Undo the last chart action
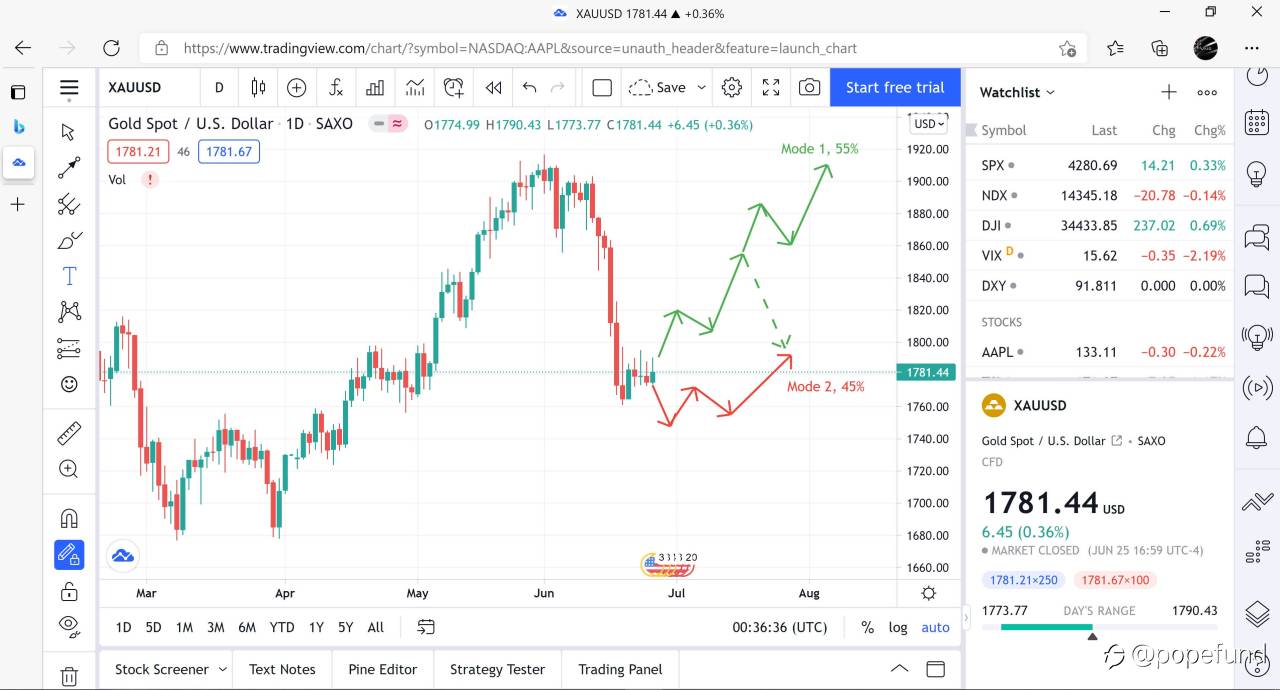 coord(530,87)
